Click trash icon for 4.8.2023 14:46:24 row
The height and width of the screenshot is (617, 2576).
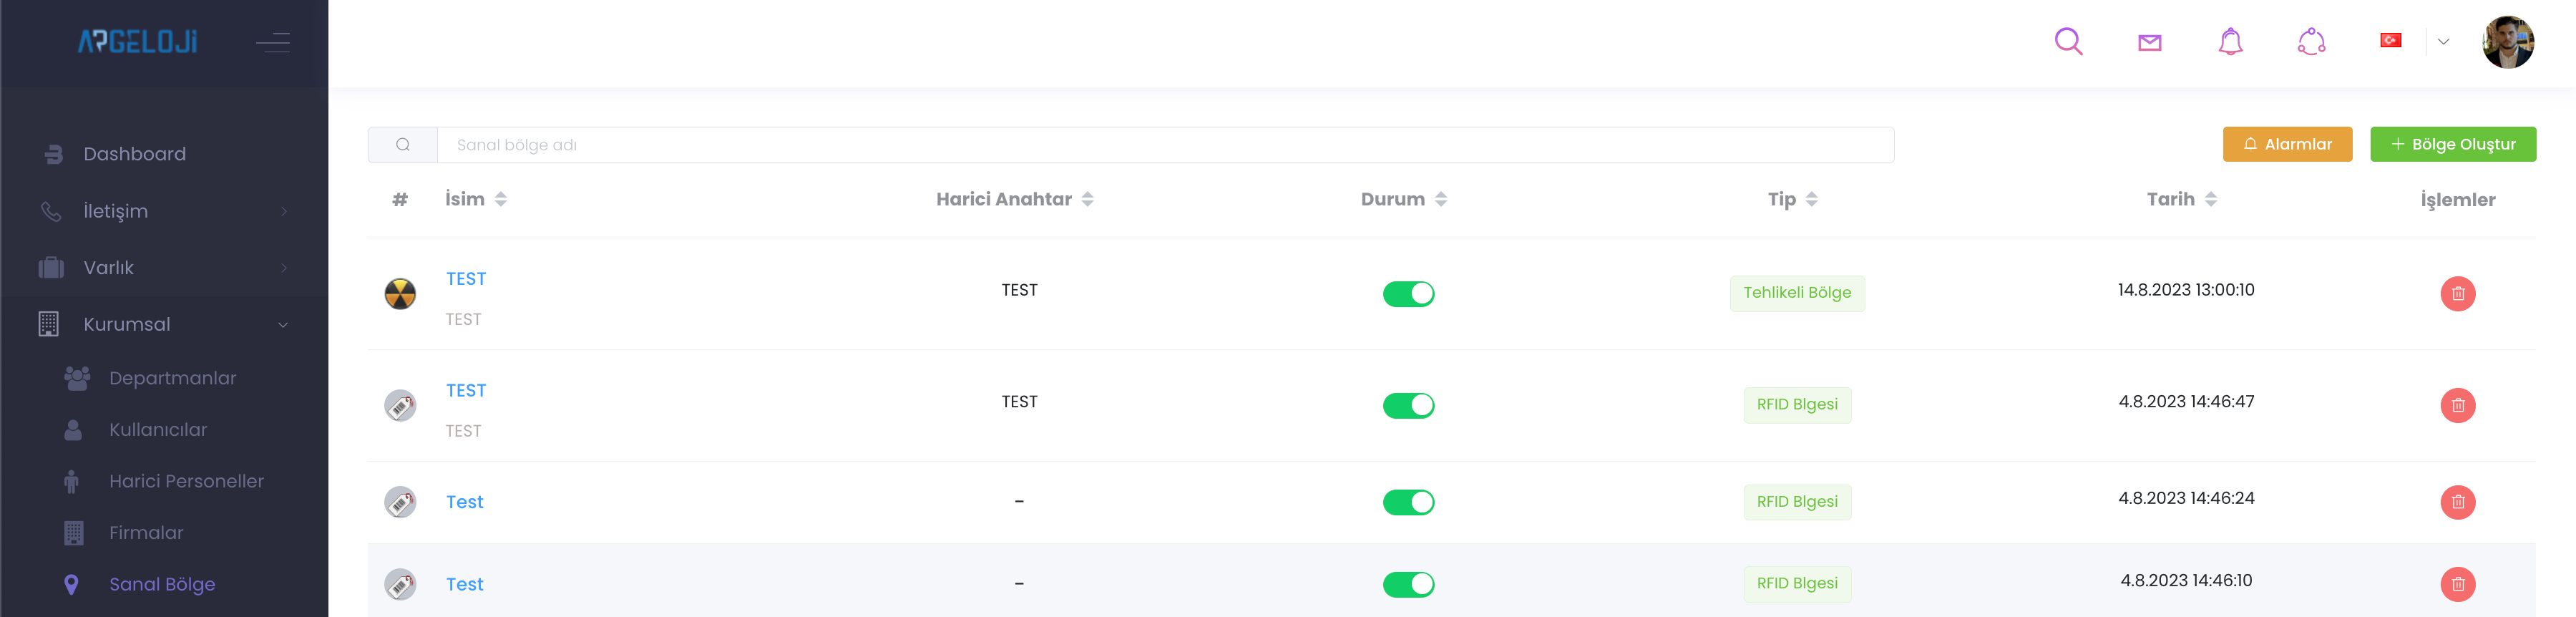click(2457, 502)
